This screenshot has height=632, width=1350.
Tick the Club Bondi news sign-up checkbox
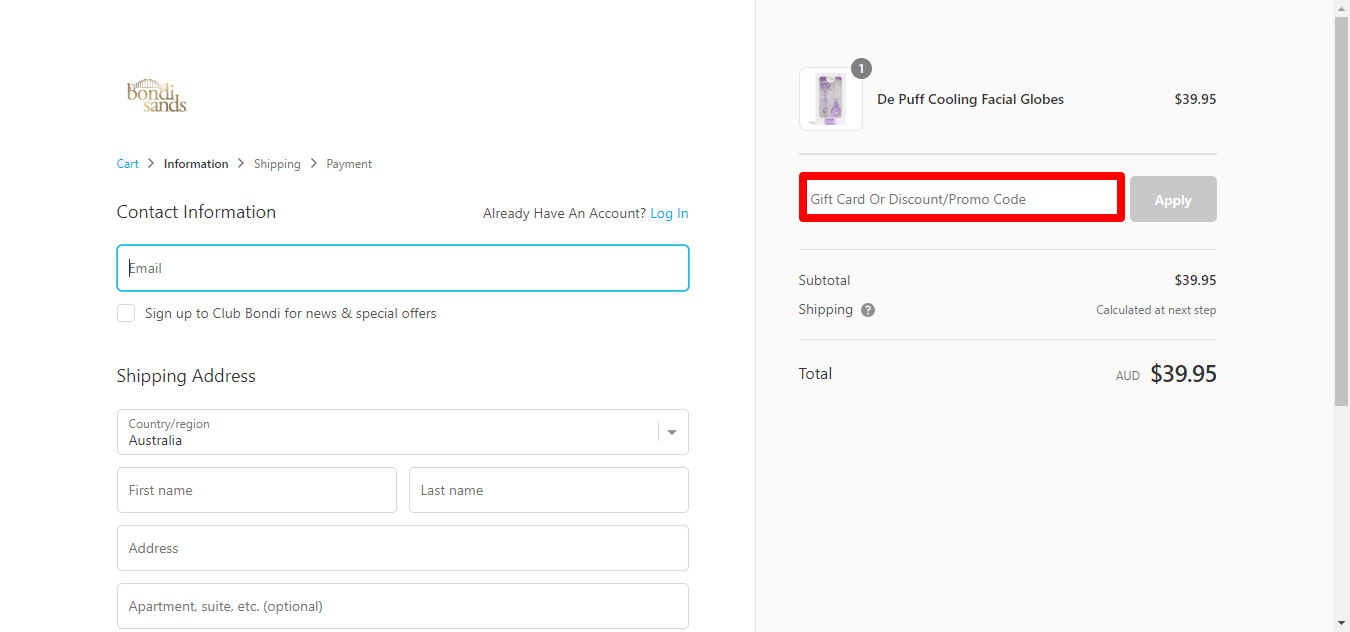coord(126,313)
